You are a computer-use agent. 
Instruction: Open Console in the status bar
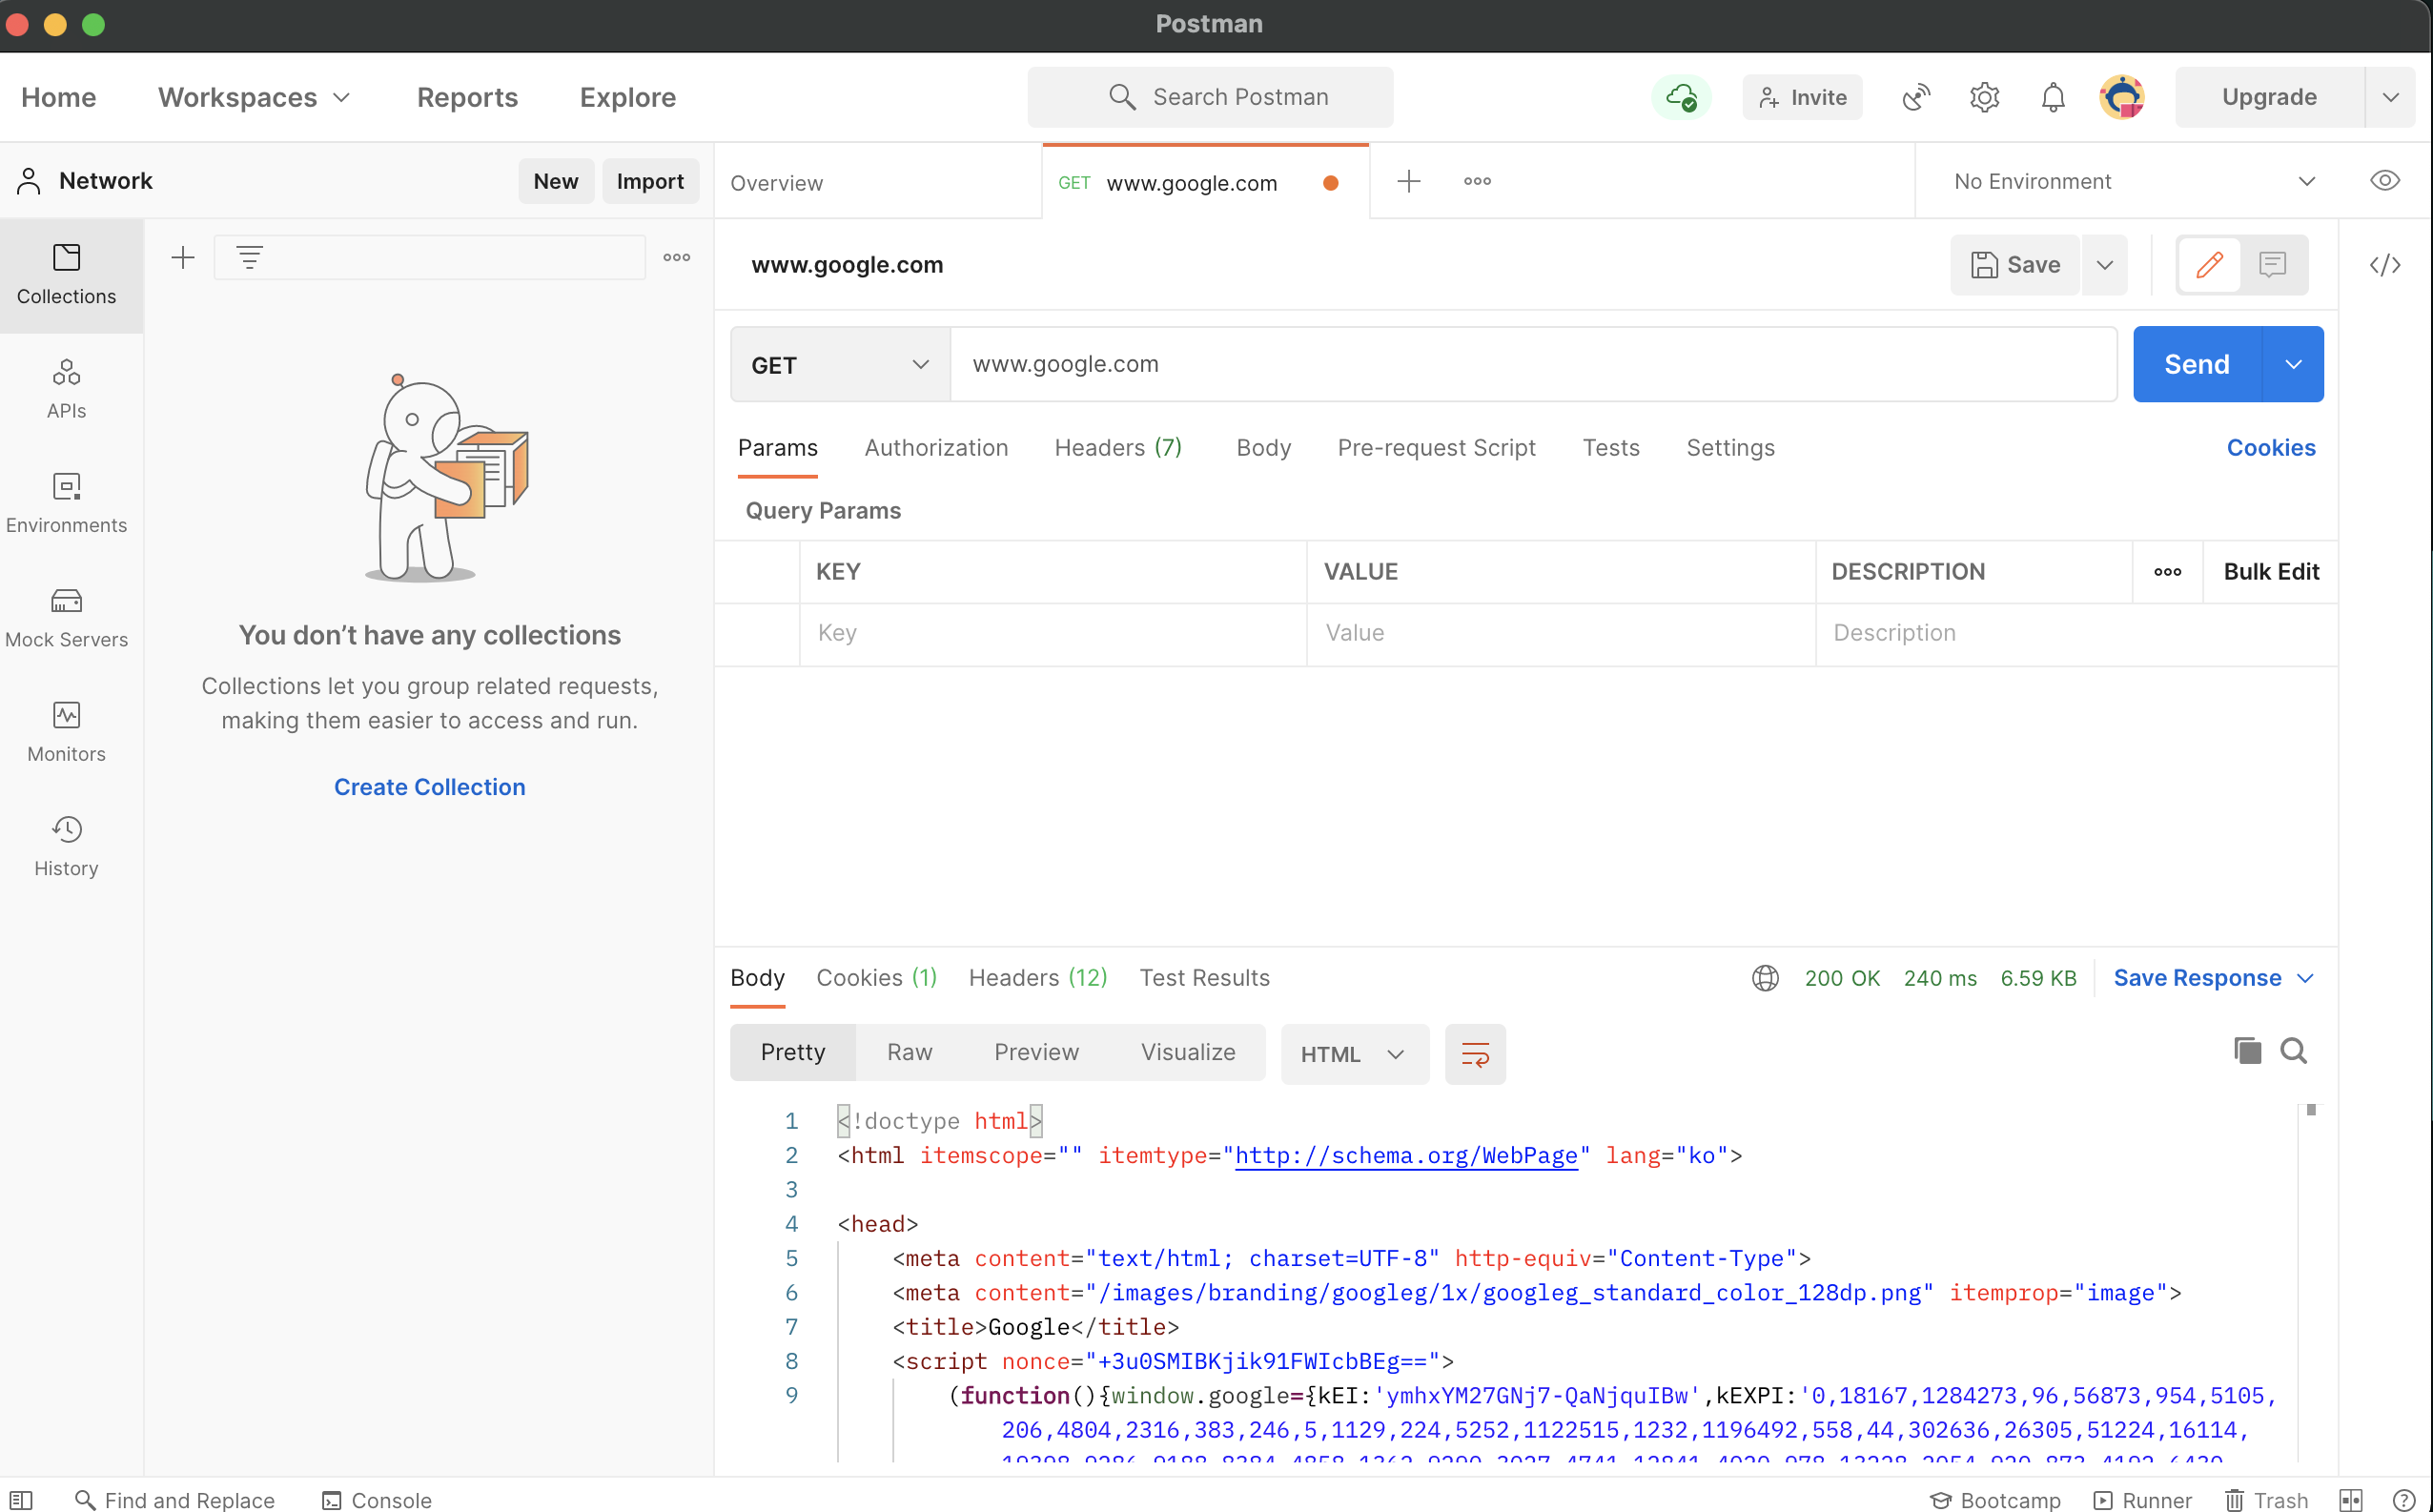(x=376, y=1500)
